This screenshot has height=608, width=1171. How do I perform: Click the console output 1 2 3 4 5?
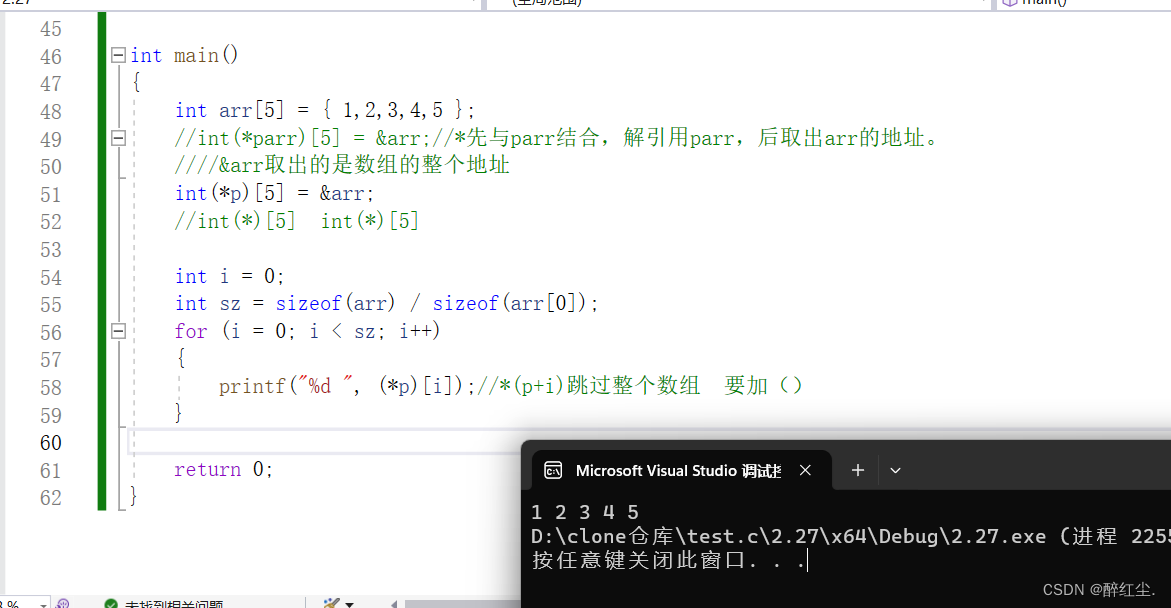tap(585, 512)
